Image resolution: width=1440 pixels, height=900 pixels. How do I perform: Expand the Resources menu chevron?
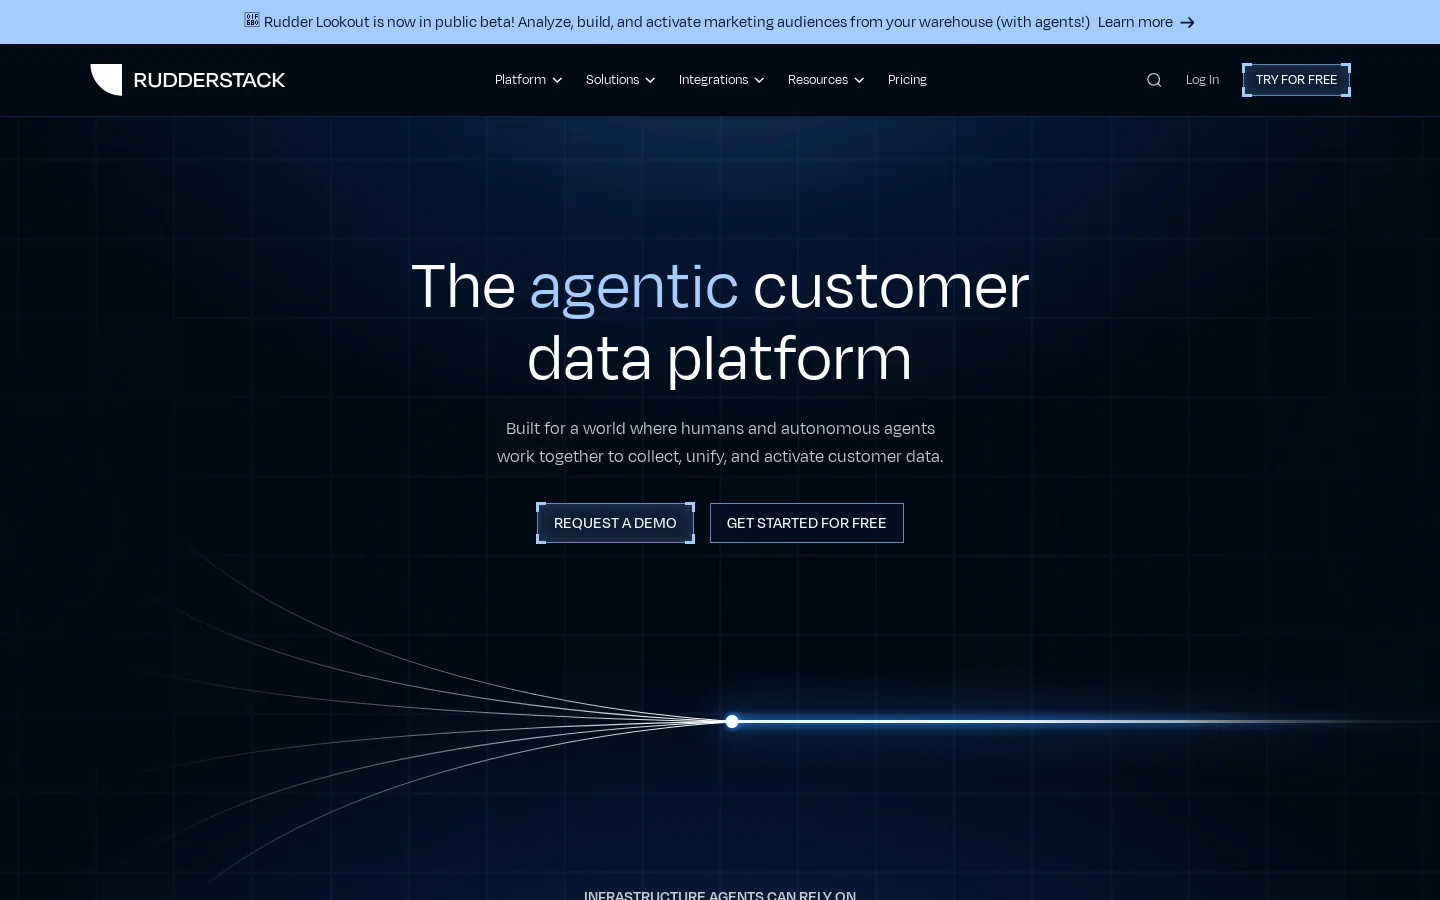(x=859, y=80)
